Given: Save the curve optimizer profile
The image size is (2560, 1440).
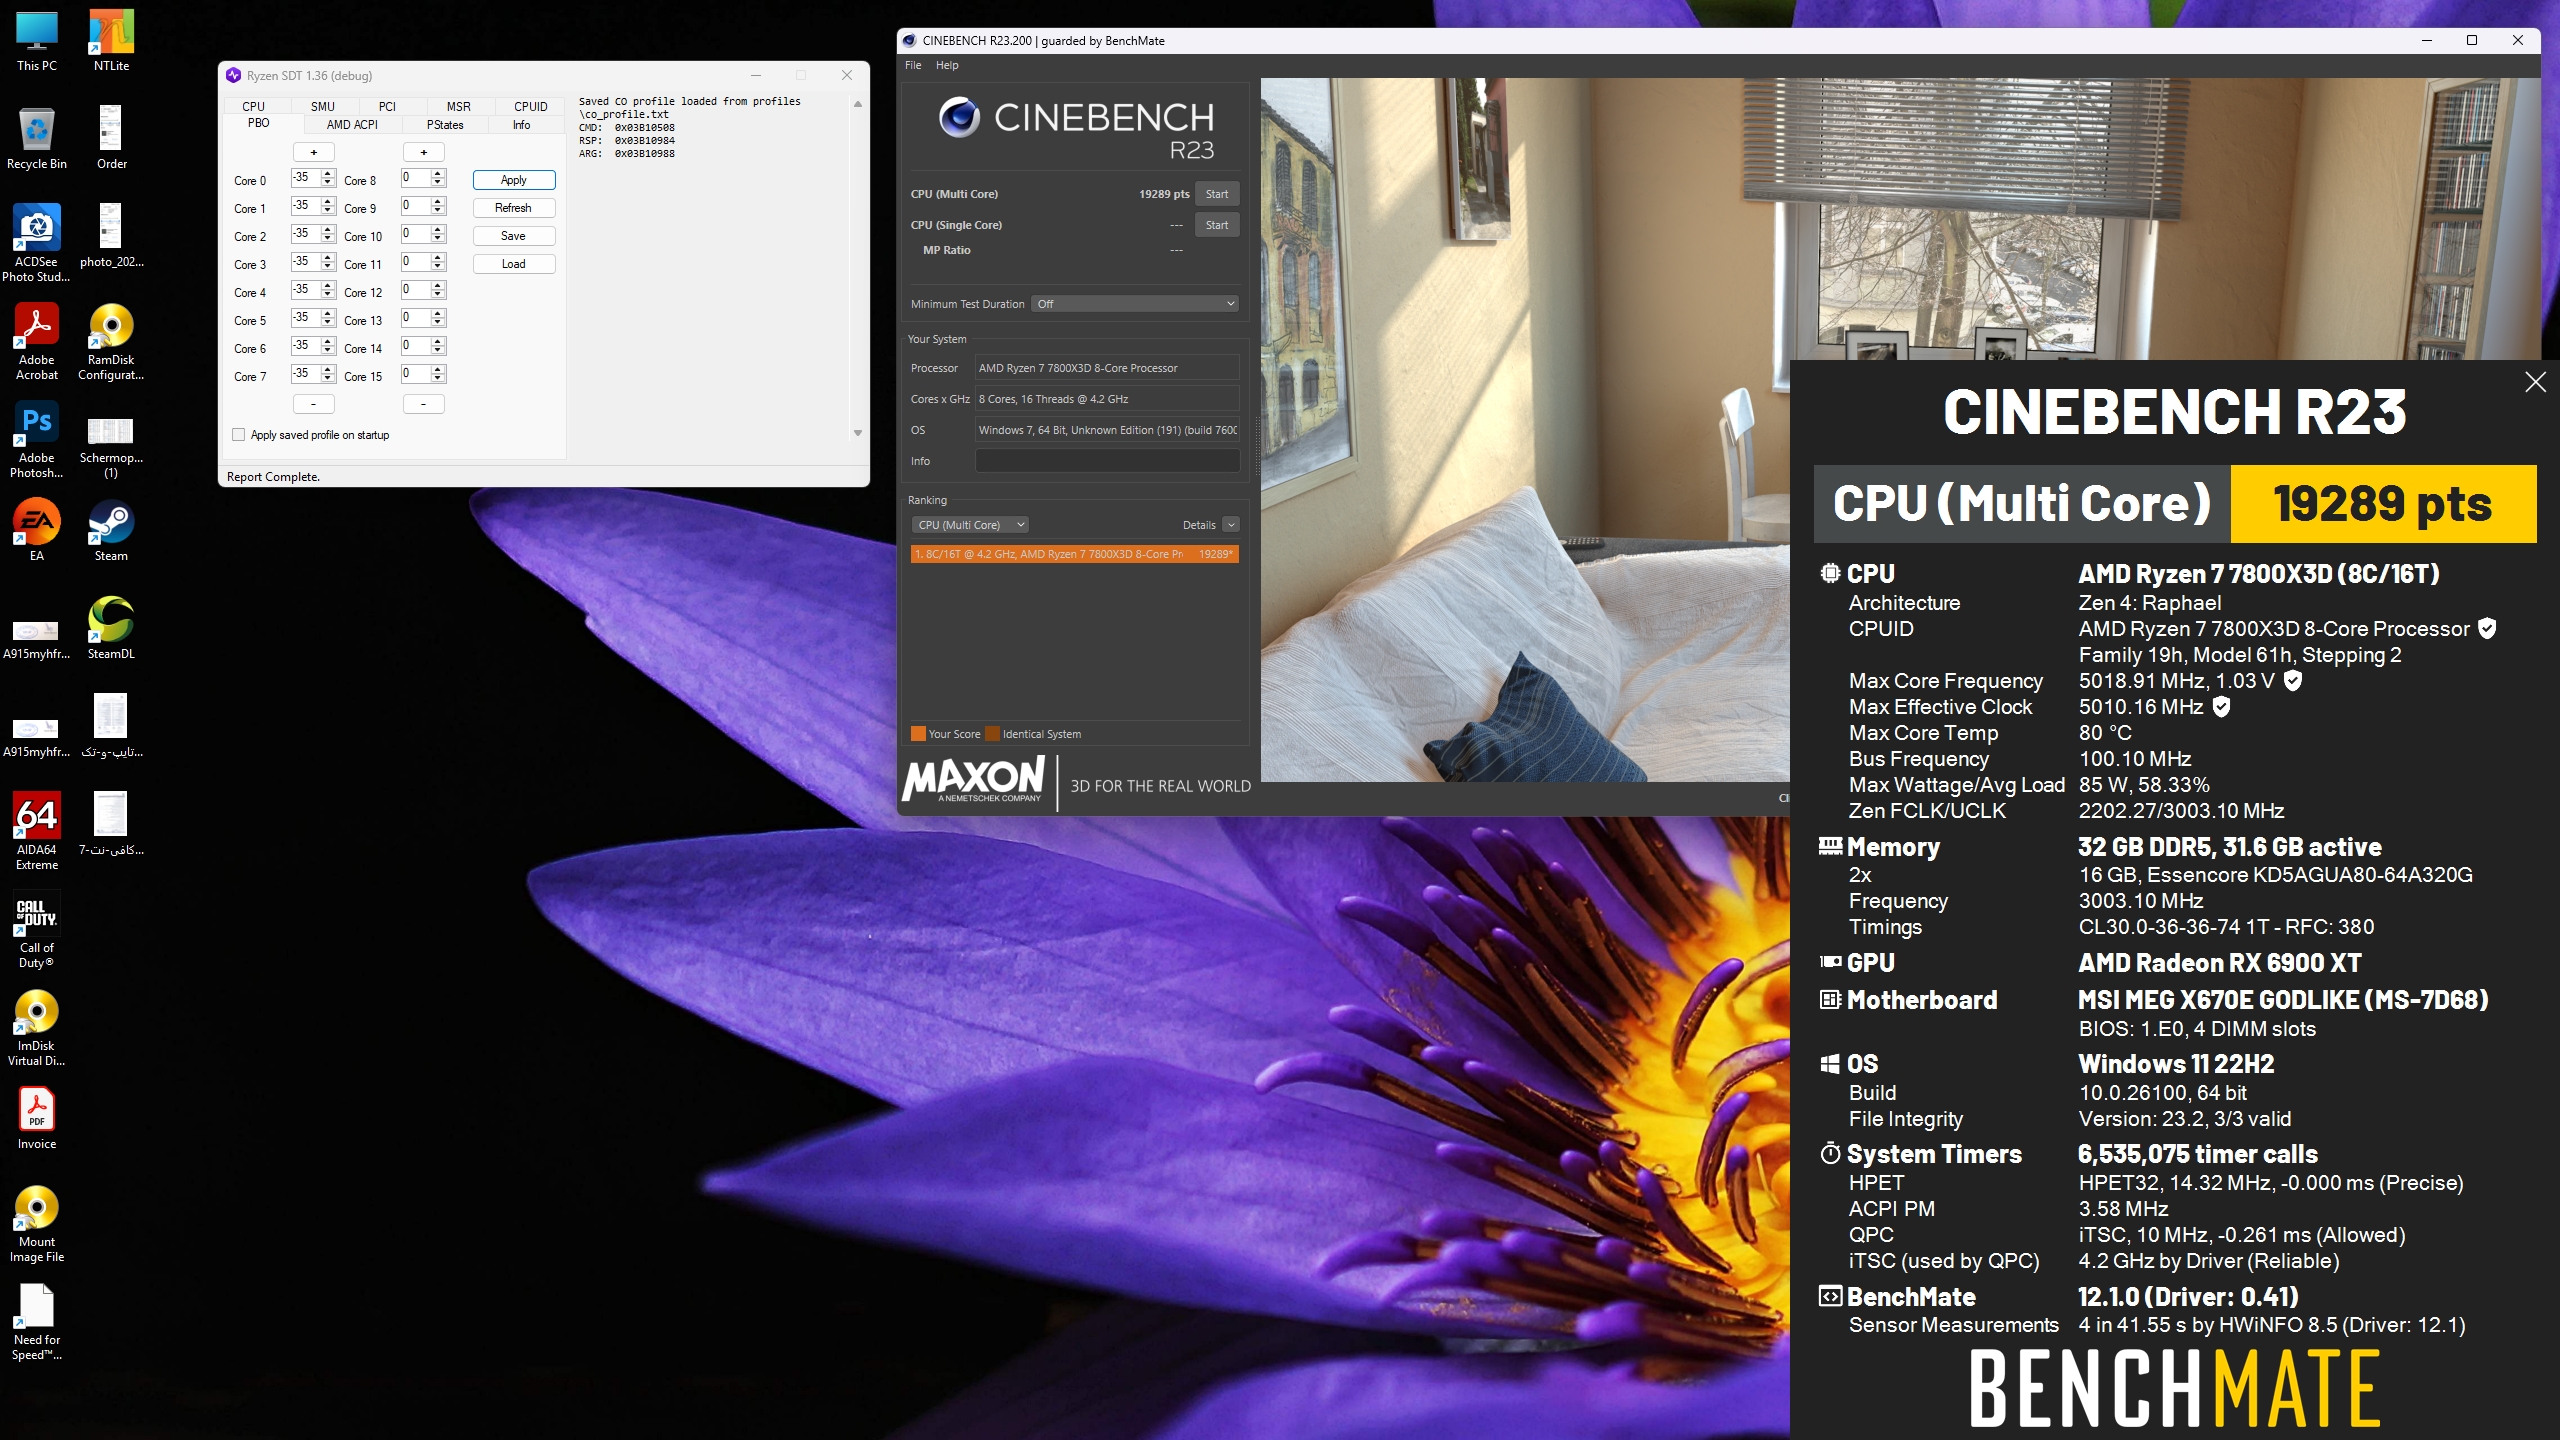Looking at the screenshot, I should coord(514,236).
